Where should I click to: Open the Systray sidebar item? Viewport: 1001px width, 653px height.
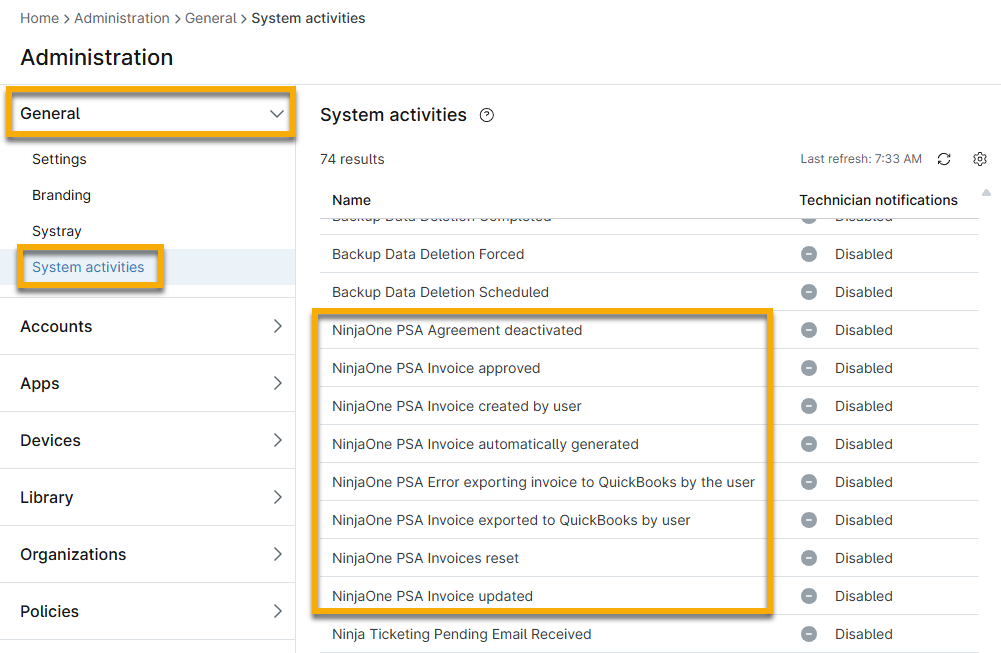pos(56,231)
